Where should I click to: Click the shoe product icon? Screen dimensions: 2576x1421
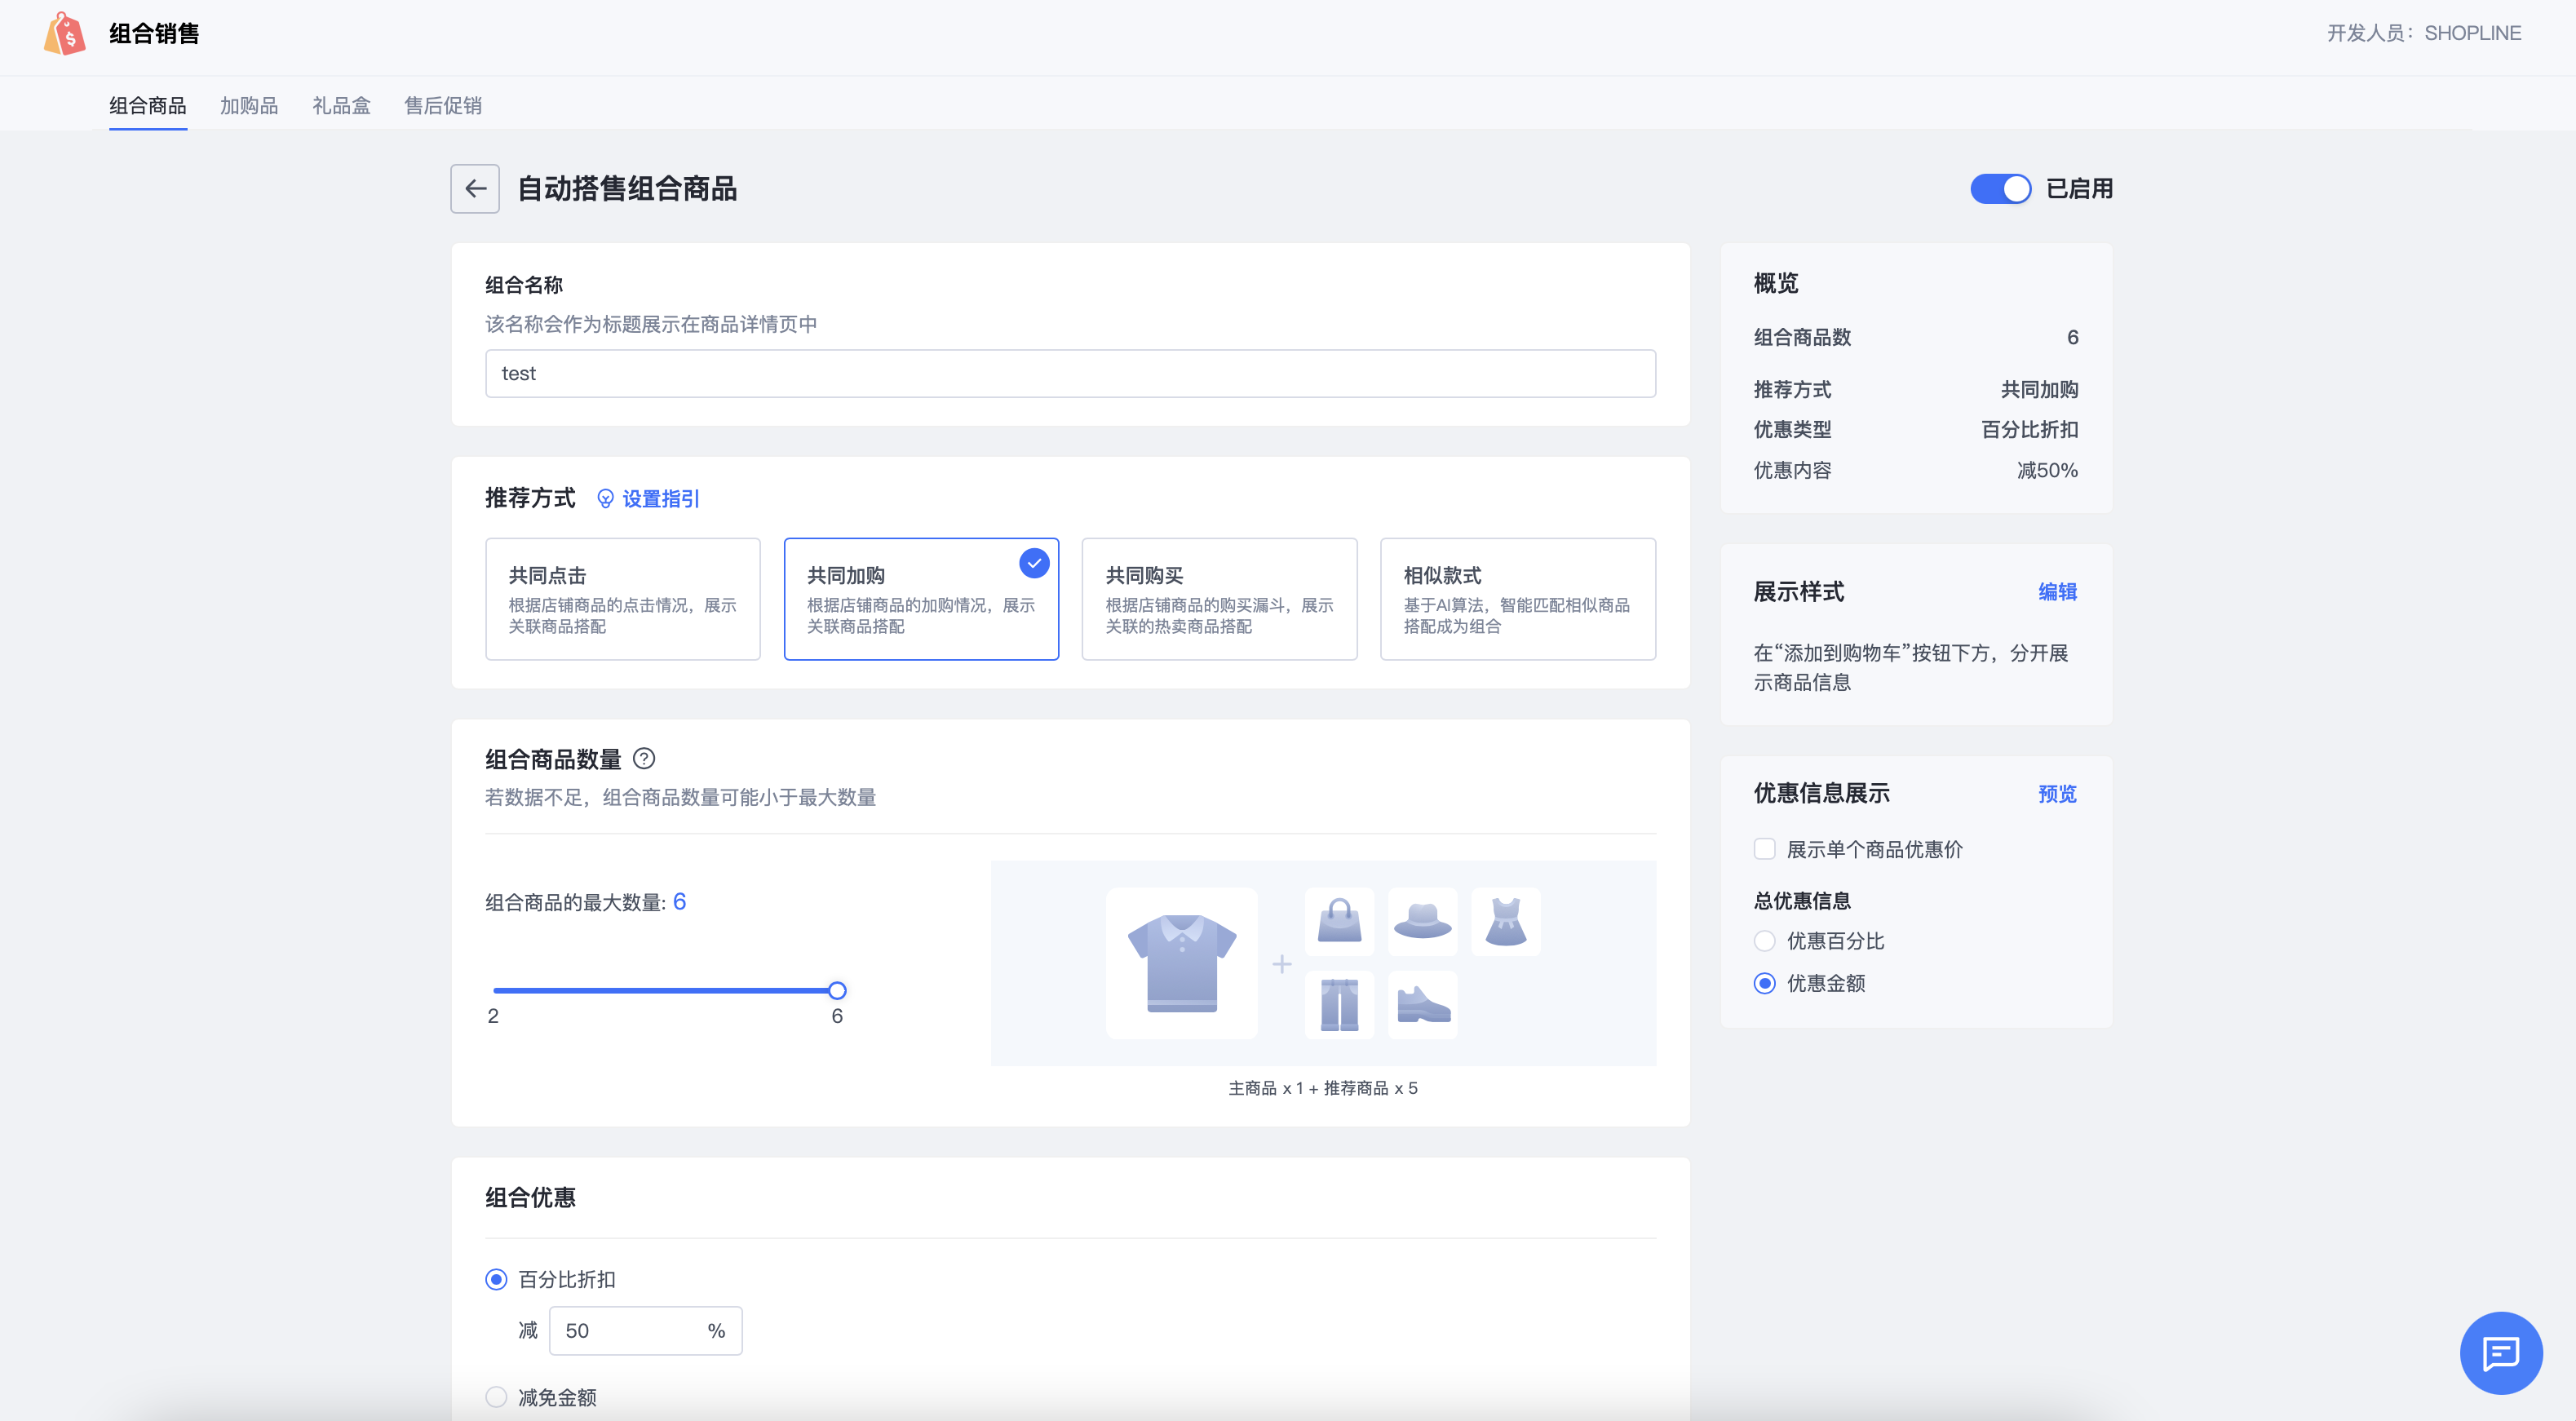(1422, 1004)
